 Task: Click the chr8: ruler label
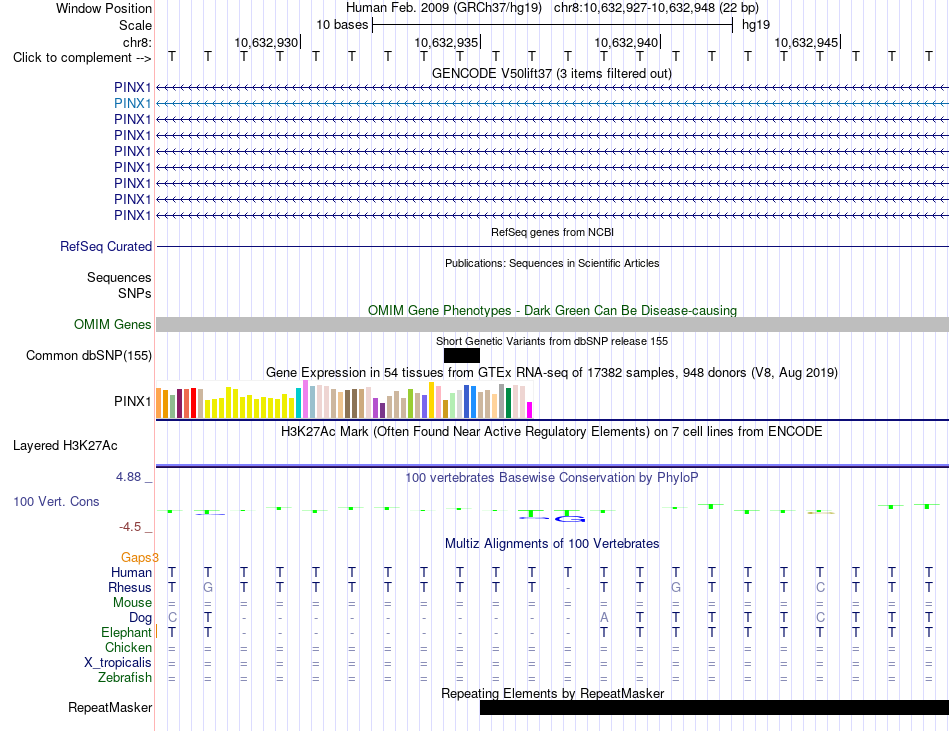pos(137,42)
